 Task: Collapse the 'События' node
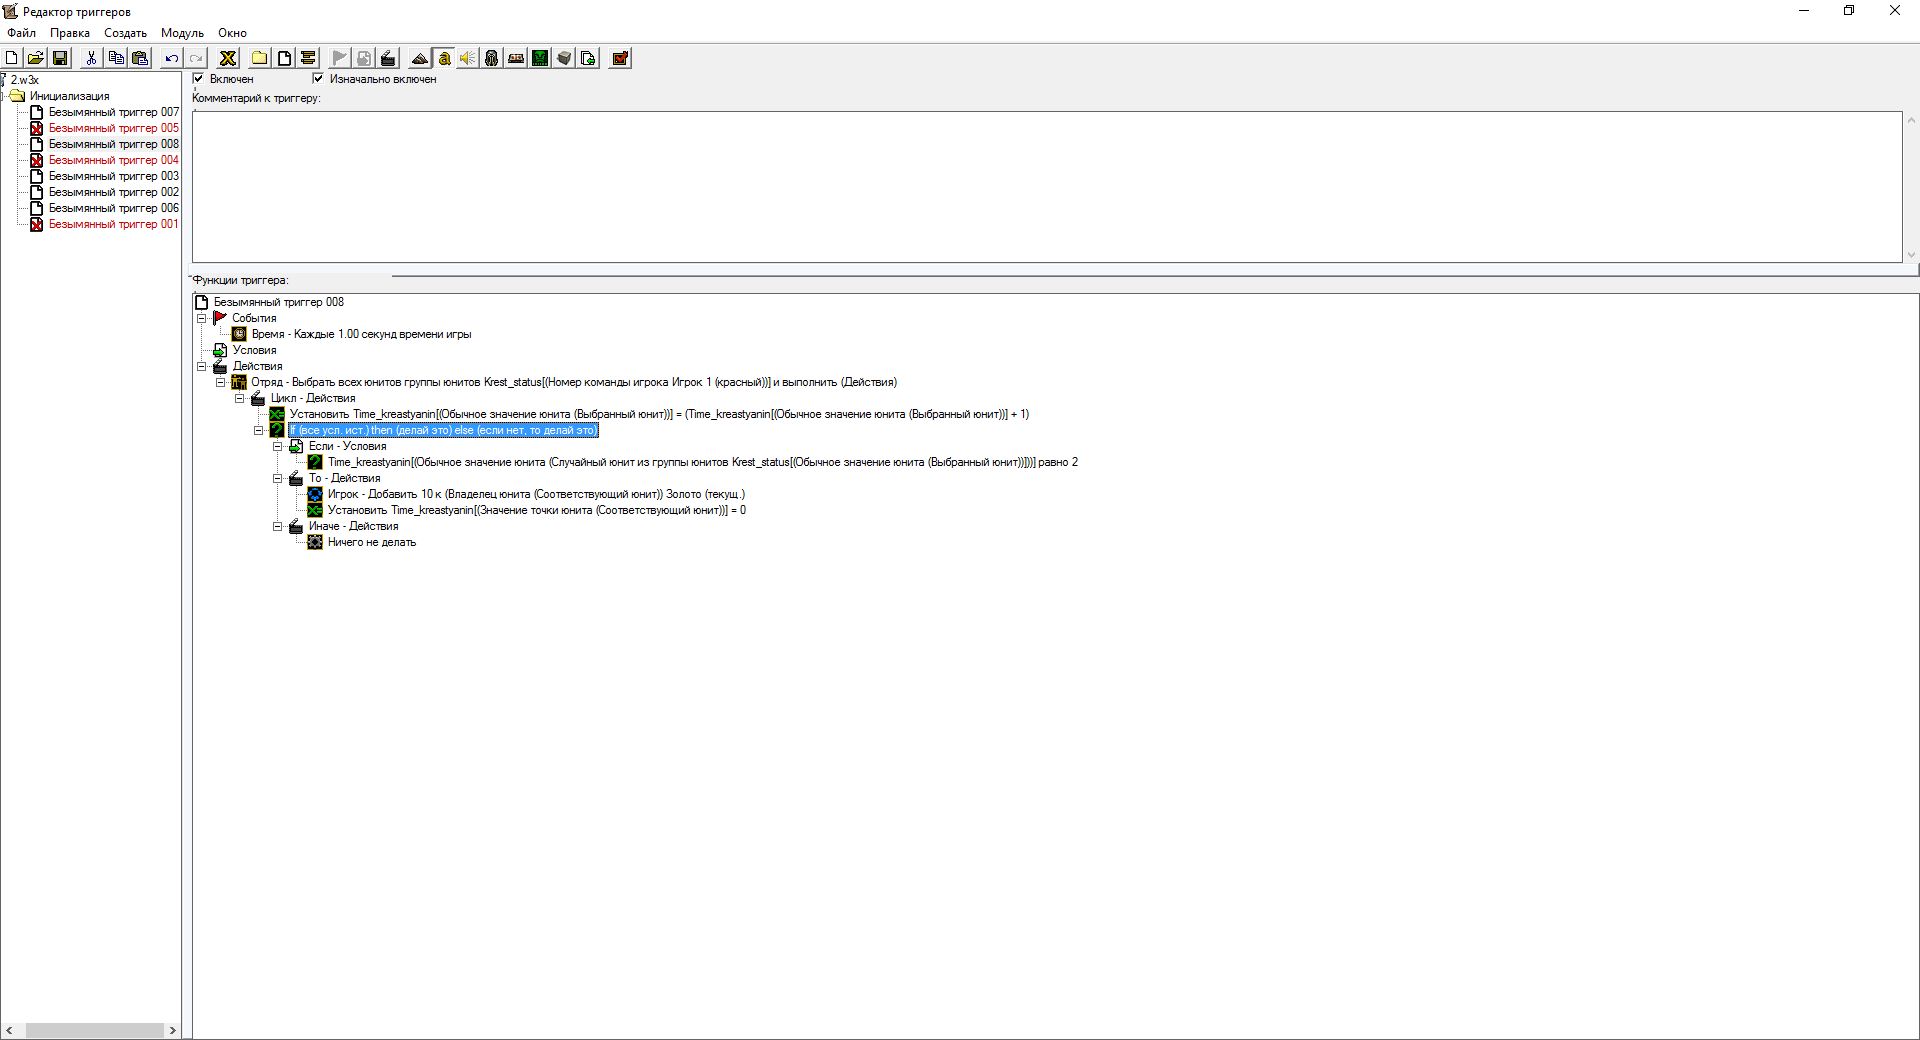coord(201,318)
